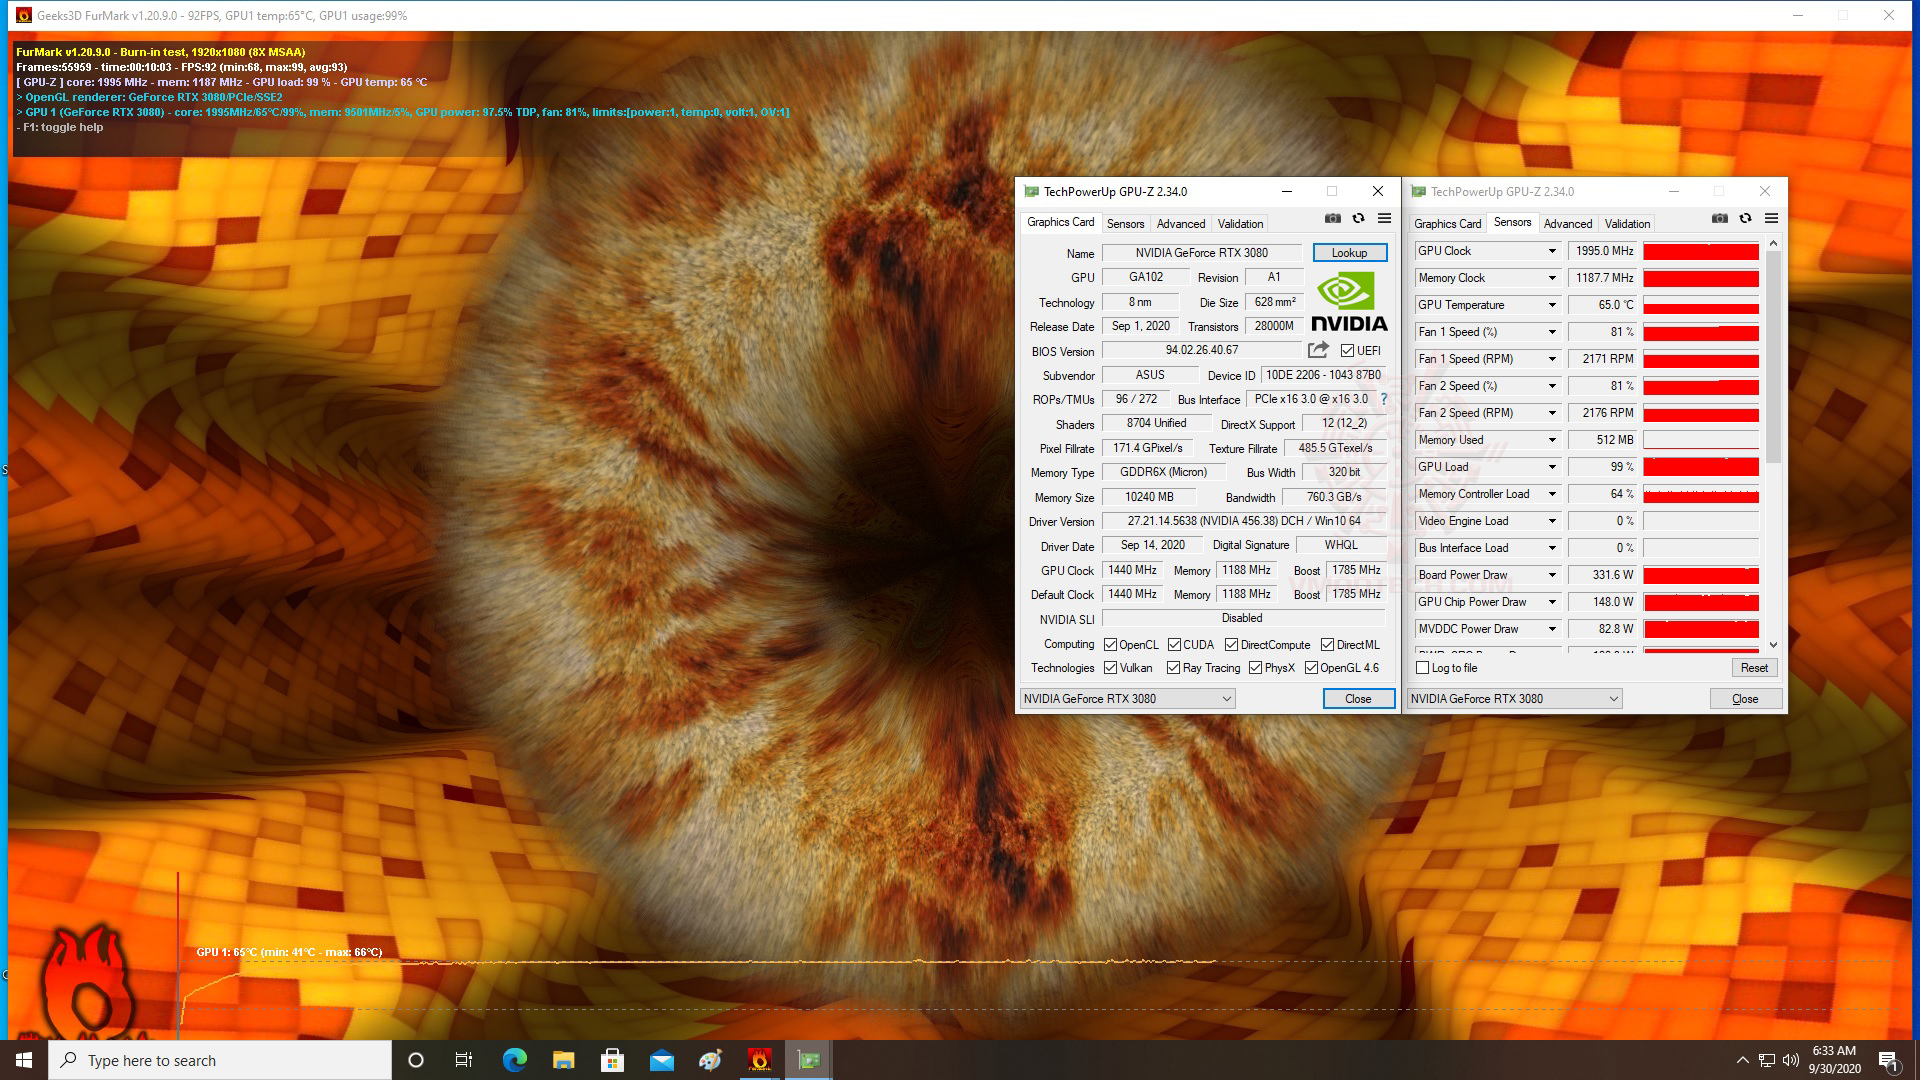Click the Bus Interface question mark icon

click(1384, 399)
